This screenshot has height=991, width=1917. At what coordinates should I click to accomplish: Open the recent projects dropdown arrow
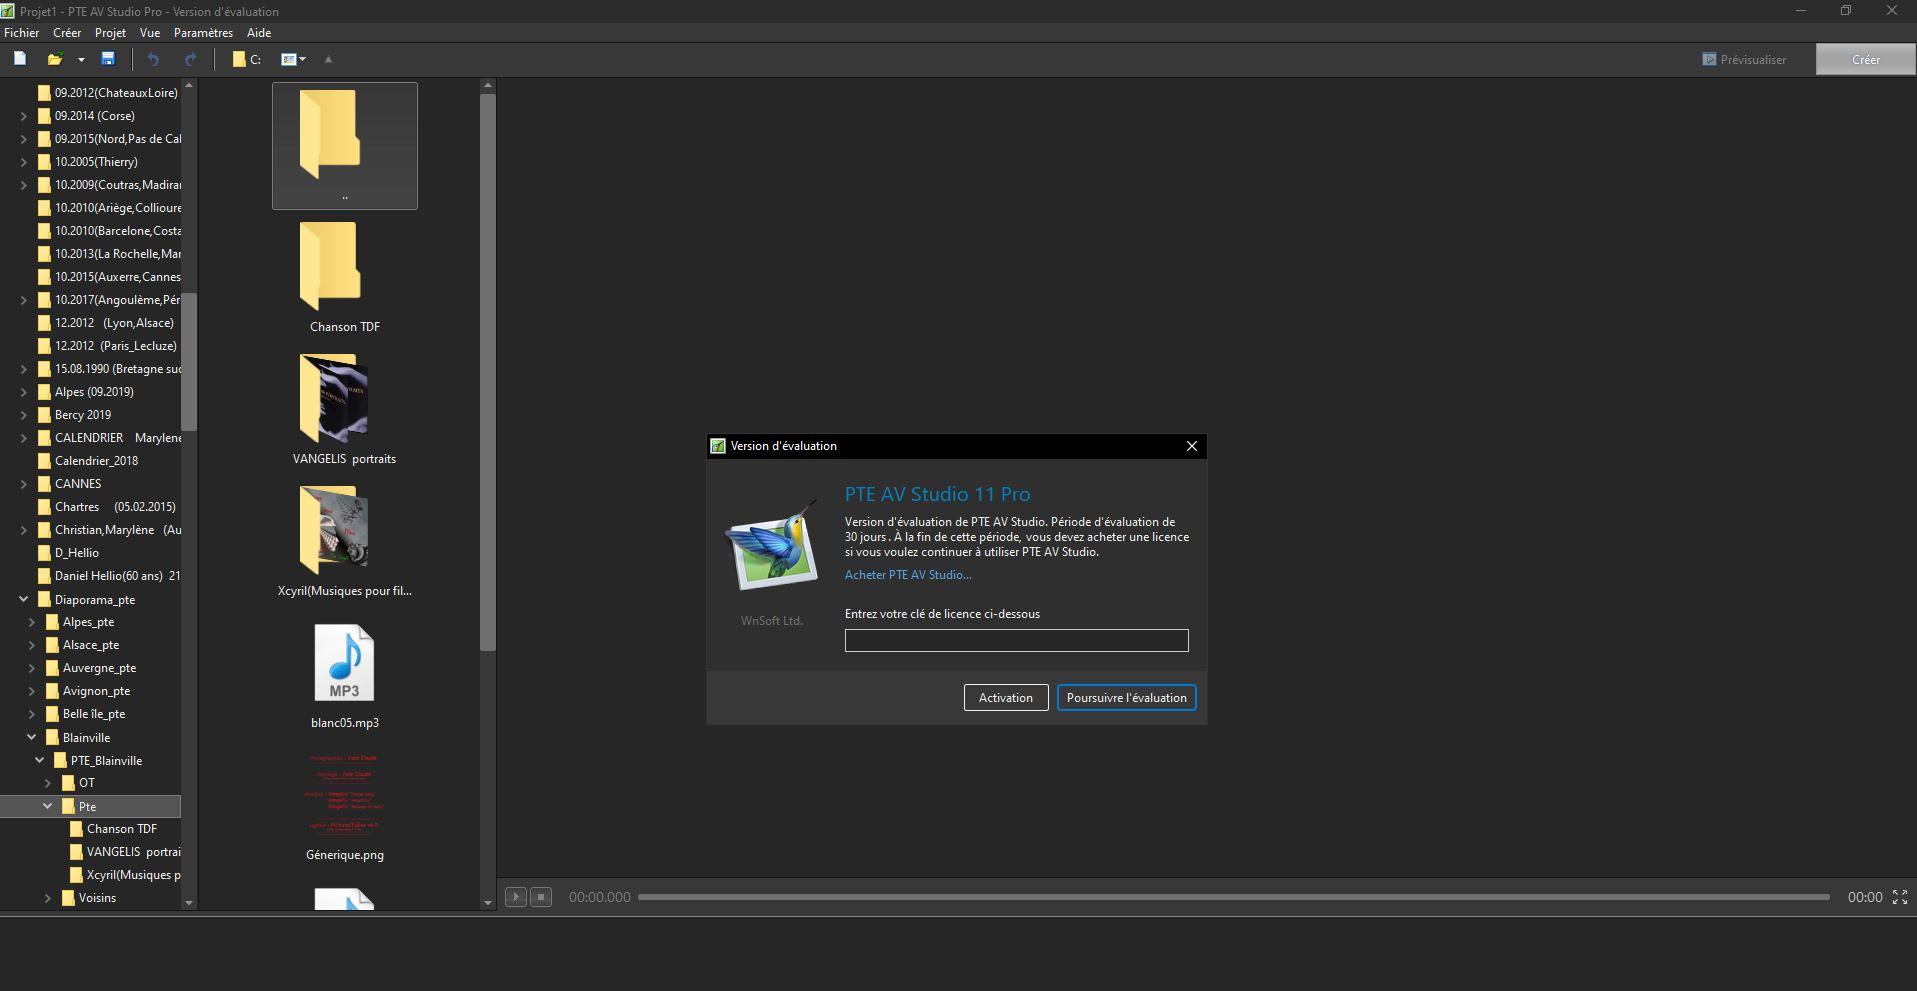tap(81, 60)
